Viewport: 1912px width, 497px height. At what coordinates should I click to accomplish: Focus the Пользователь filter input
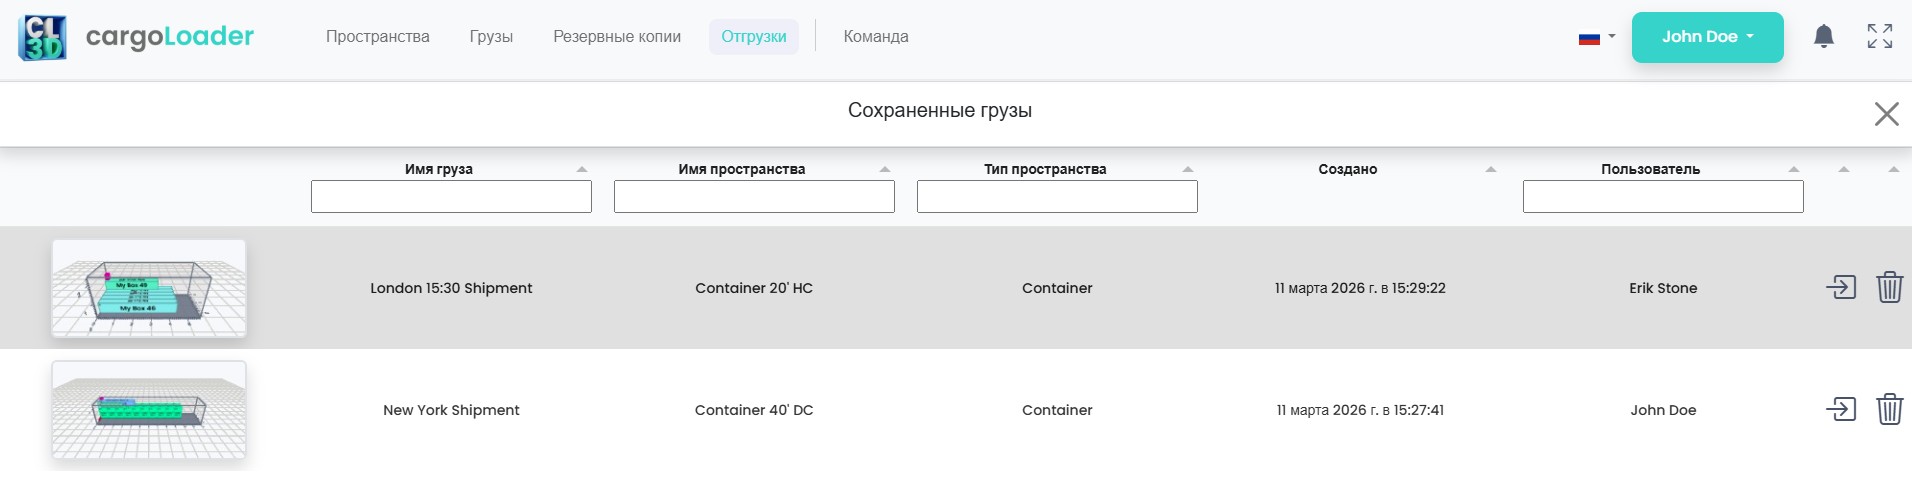tap(1662, 197)
